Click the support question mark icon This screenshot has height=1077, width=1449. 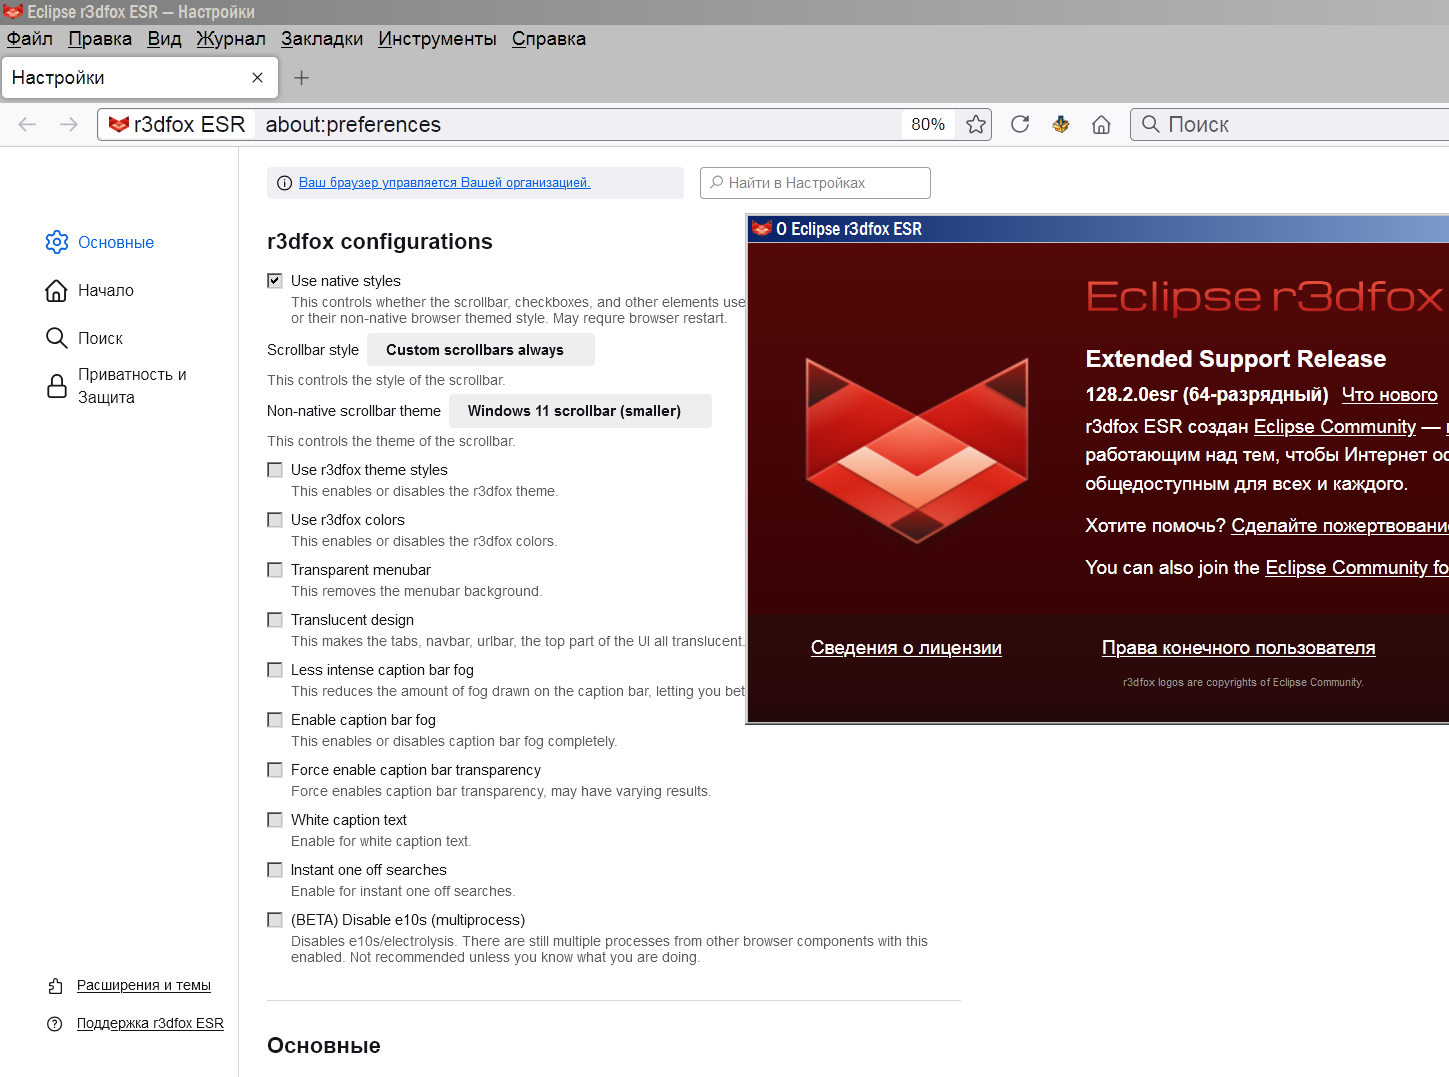tap(55, 1024)
